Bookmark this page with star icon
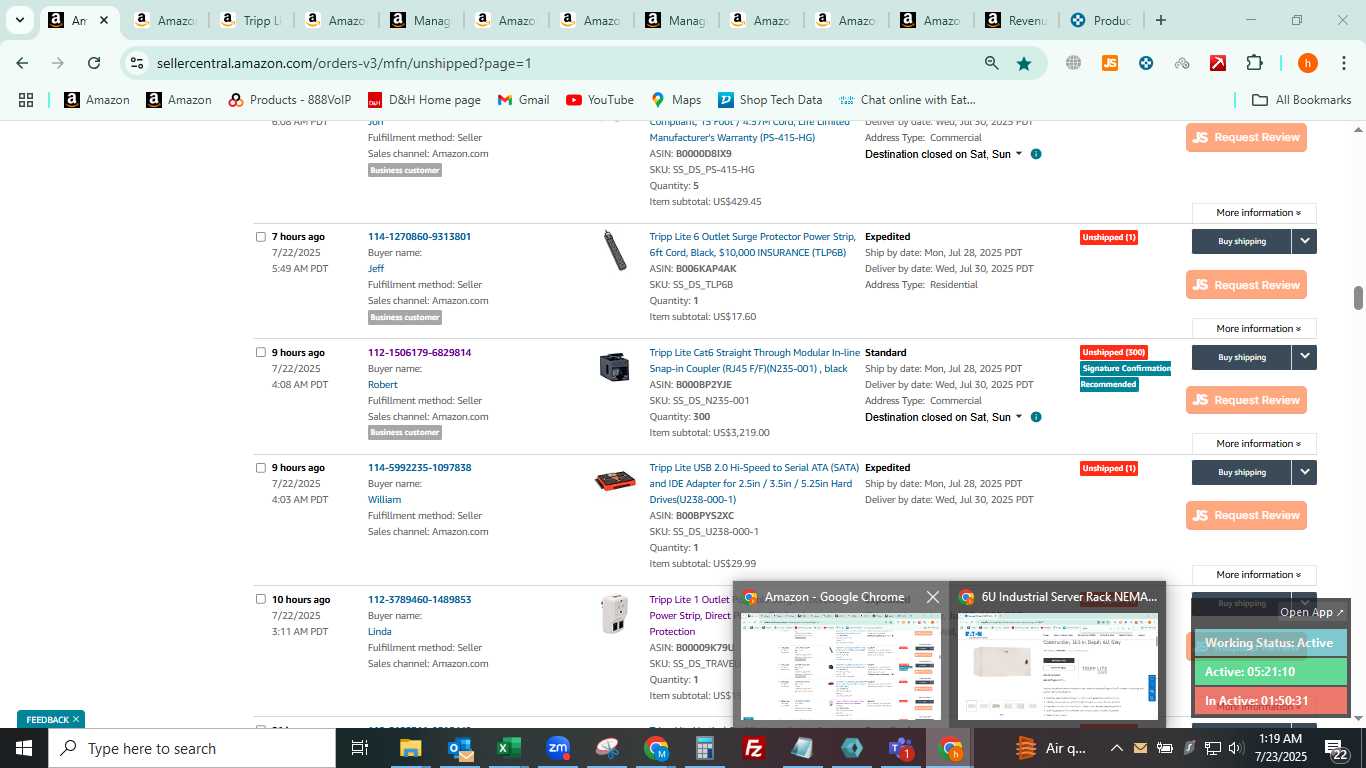The width and height of the screenshot is (1366, 768). point(1024,63)
